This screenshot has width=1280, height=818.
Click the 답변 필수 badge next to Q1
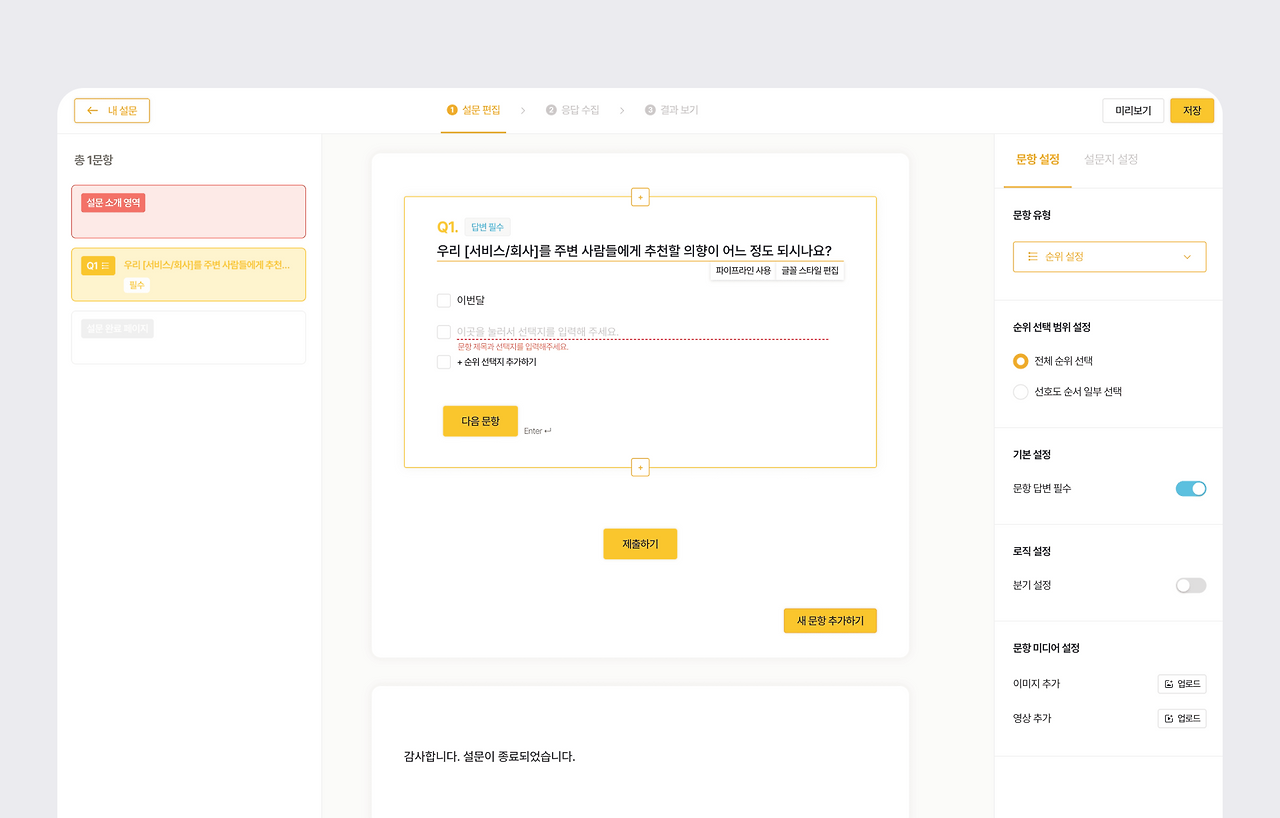487,227
